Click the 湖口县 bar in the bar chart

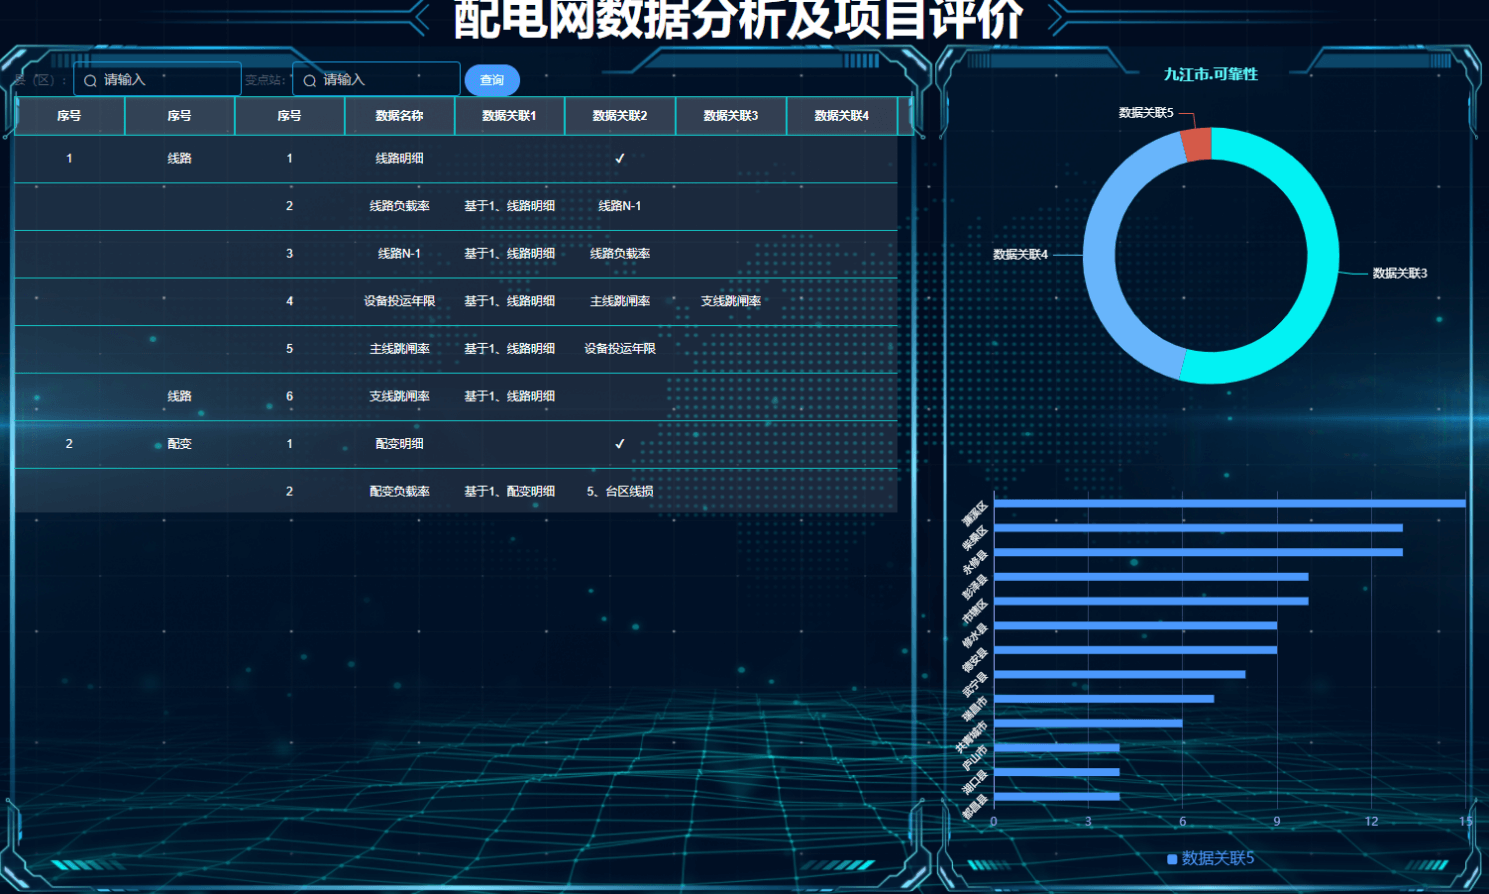pos(1057,772)
